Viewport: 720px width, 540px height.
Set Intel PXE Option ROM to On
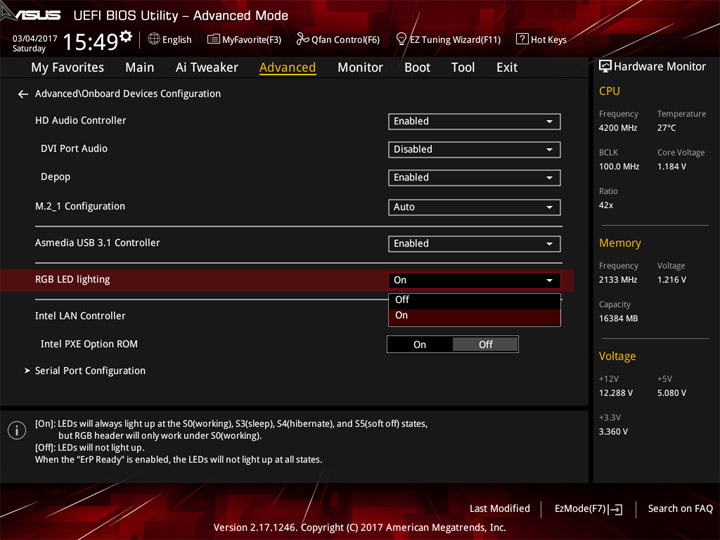[x=420, y=344]
